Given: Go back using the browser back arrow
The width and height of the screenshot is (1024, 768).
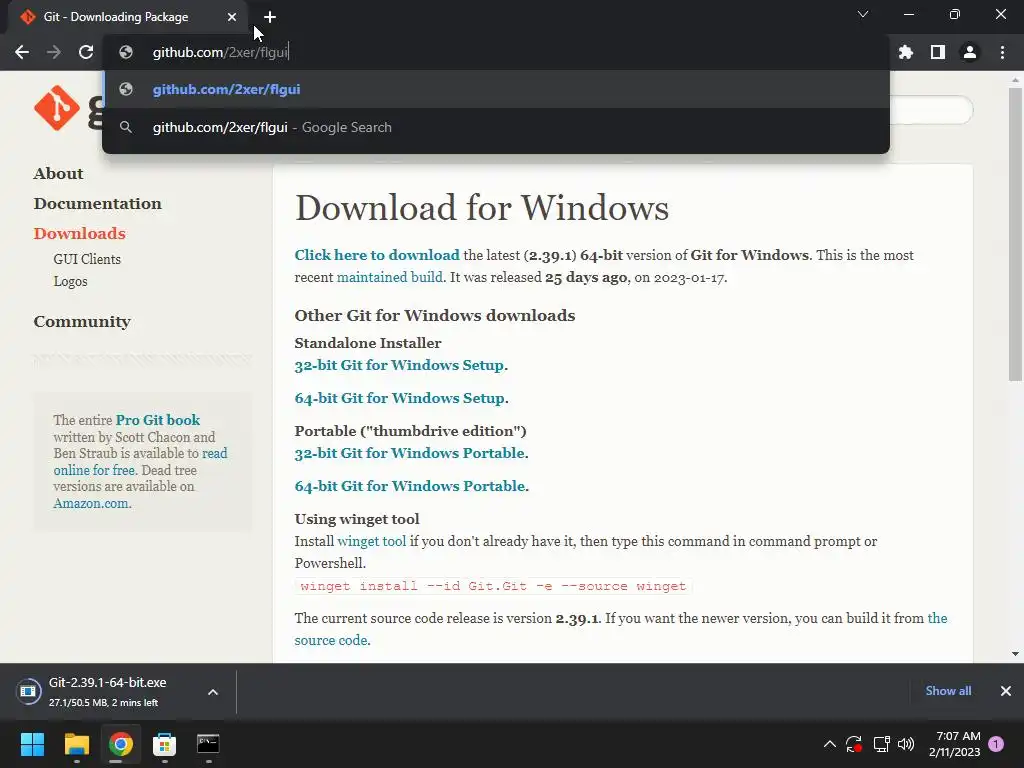Looking at the screenshot, I should tap(22, 52).
